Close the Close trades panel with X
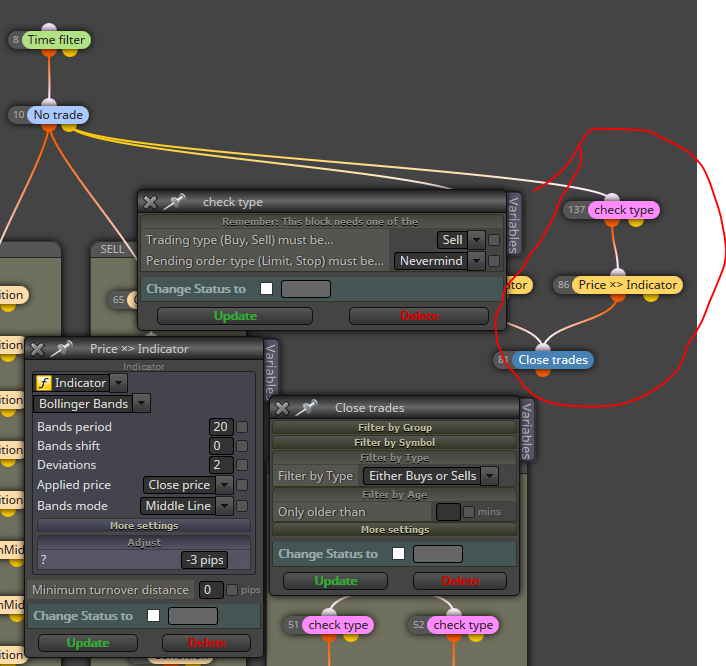 click(282, 408)
